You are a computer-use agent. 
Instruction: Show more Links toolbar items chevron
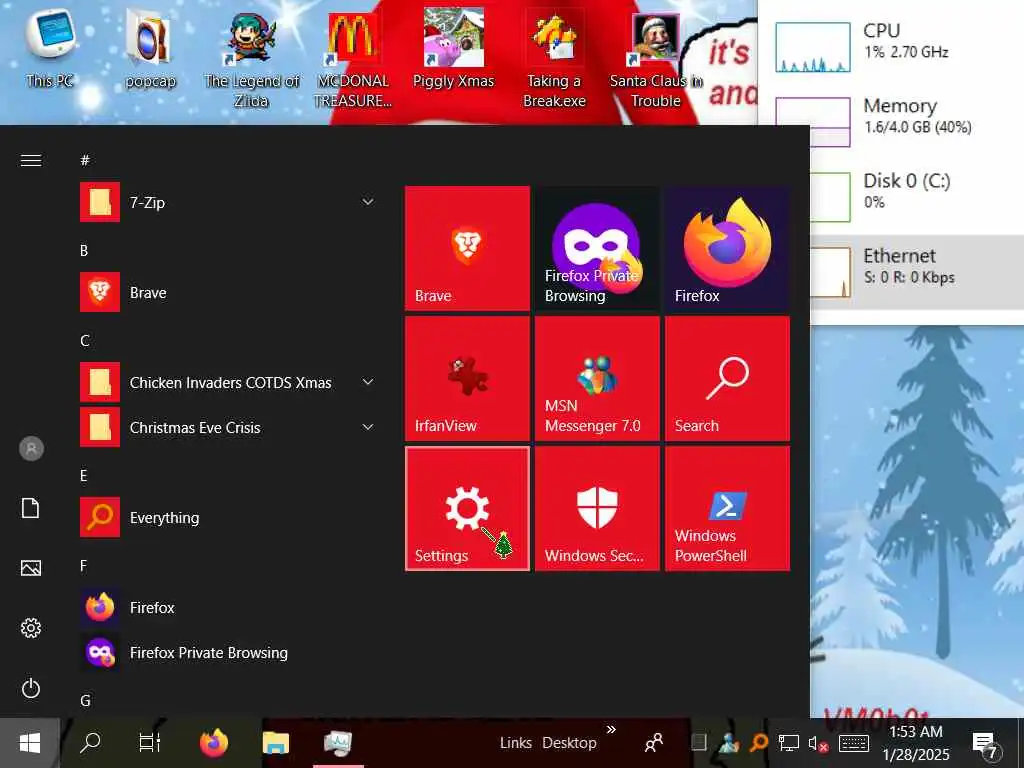pyautogui.click(x=611, y=729)
